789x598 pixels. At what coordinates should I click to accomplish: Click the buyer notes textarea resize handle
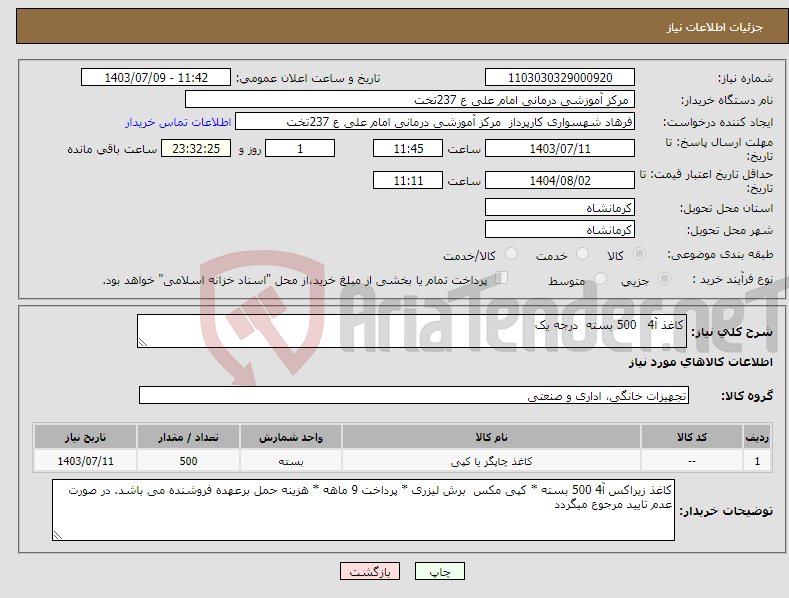coord(58,535)
